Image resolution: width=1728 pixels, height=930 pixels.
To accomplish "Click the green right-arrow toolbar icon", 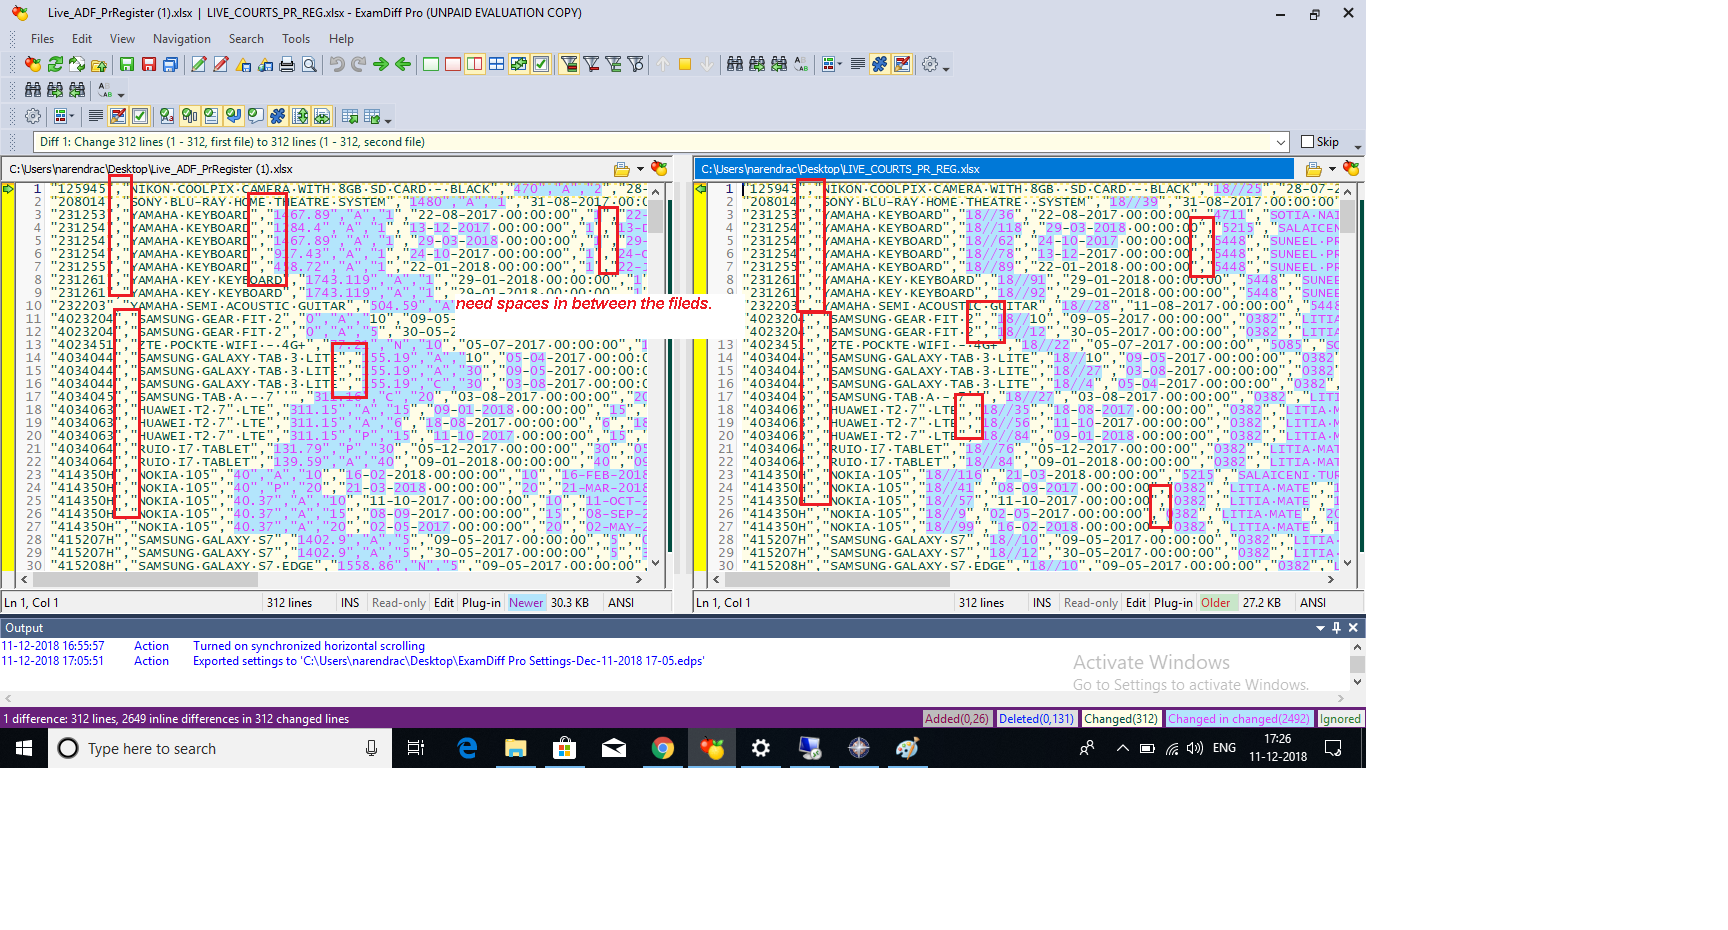I will [x=381, y=64].
